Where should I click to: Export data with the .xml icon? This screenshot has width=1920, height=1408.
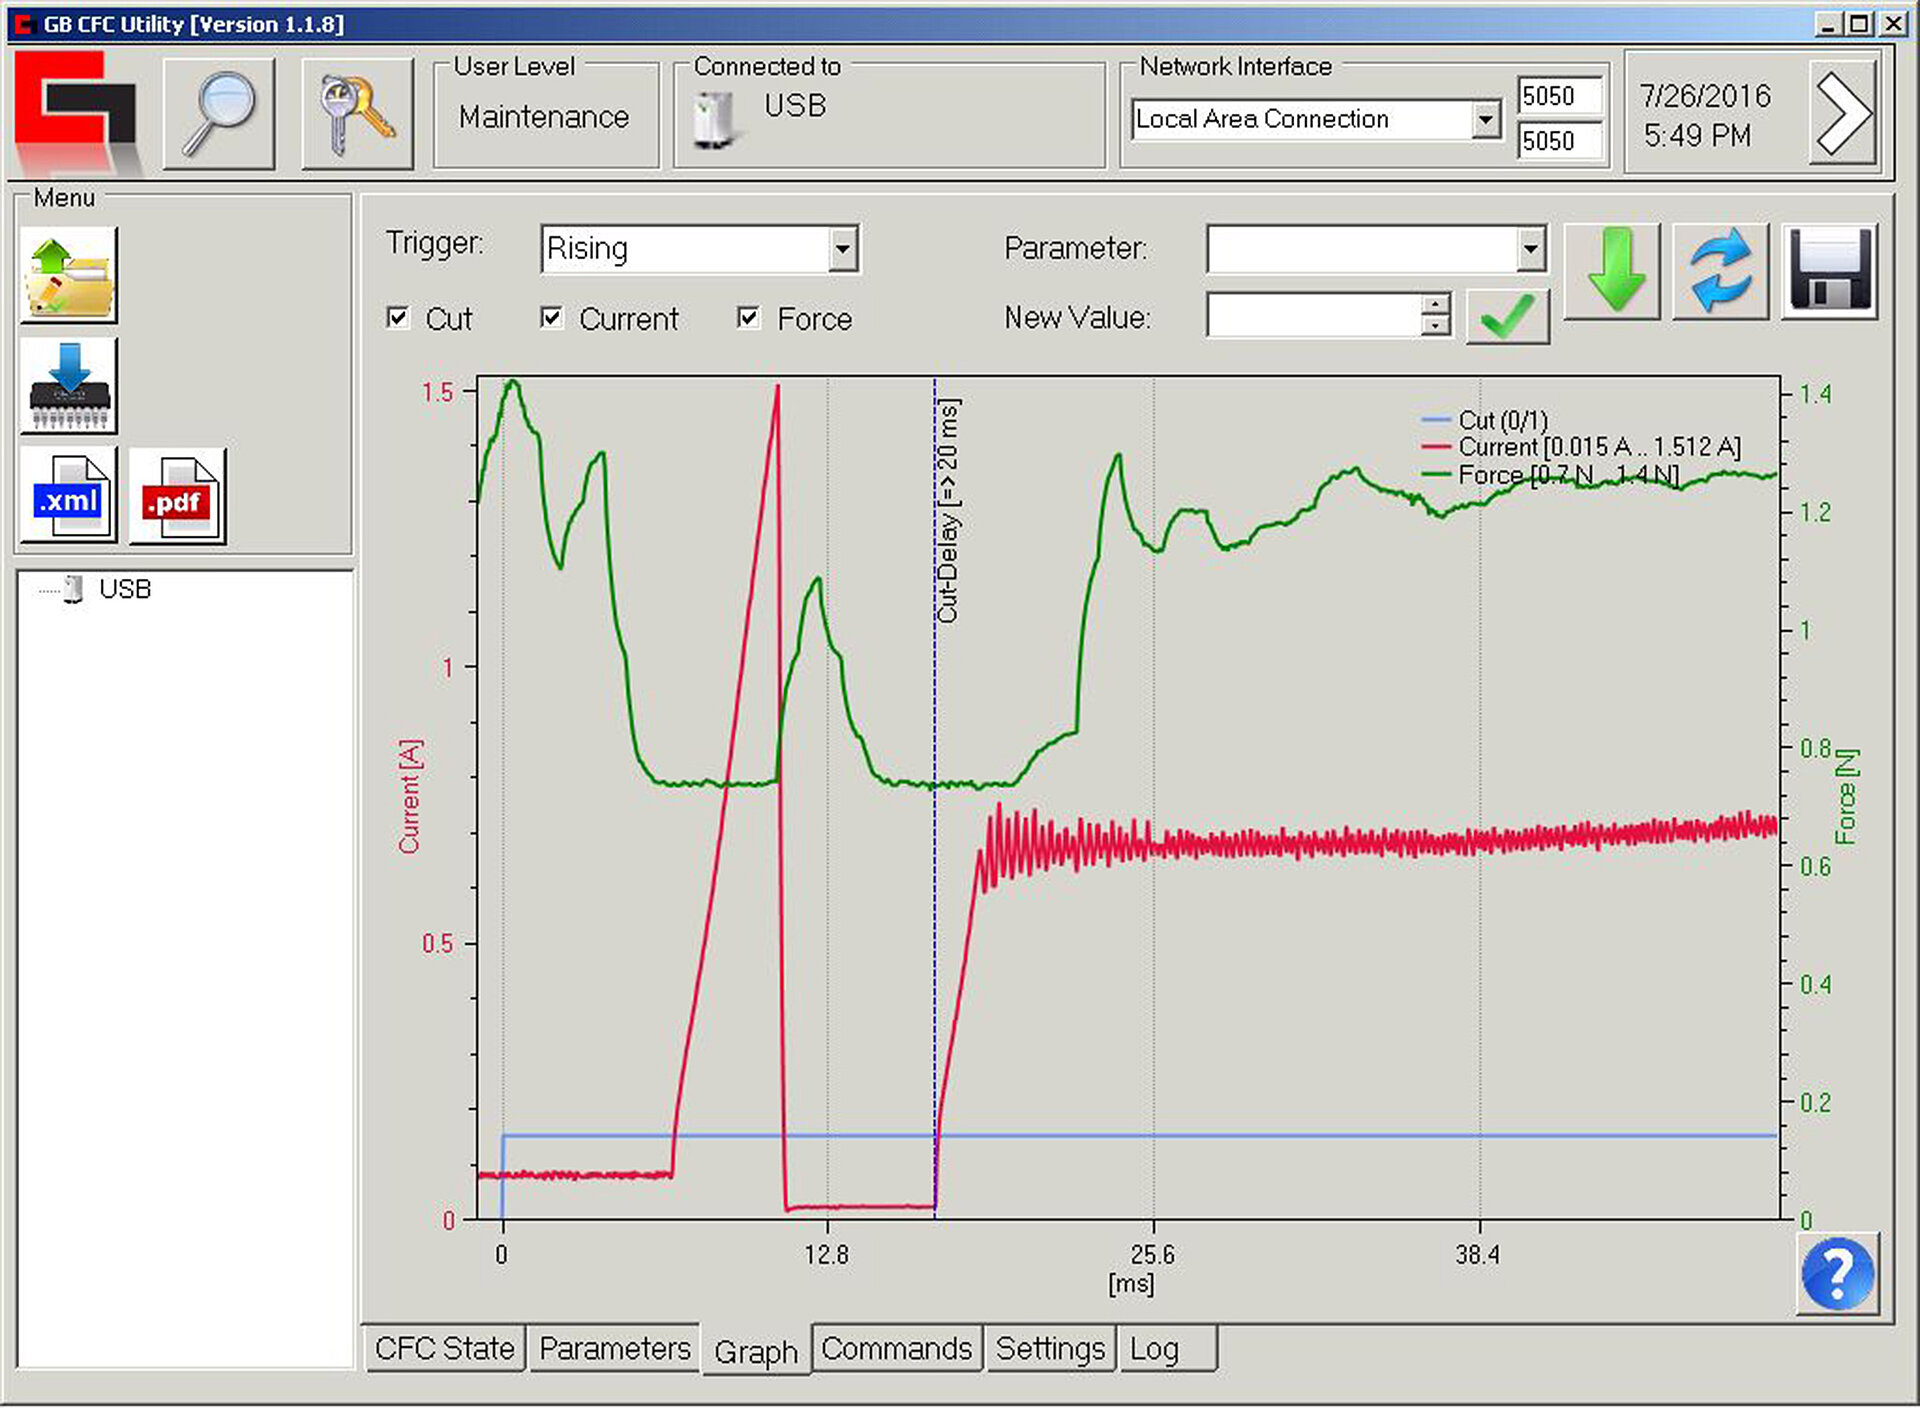[69, 496]
